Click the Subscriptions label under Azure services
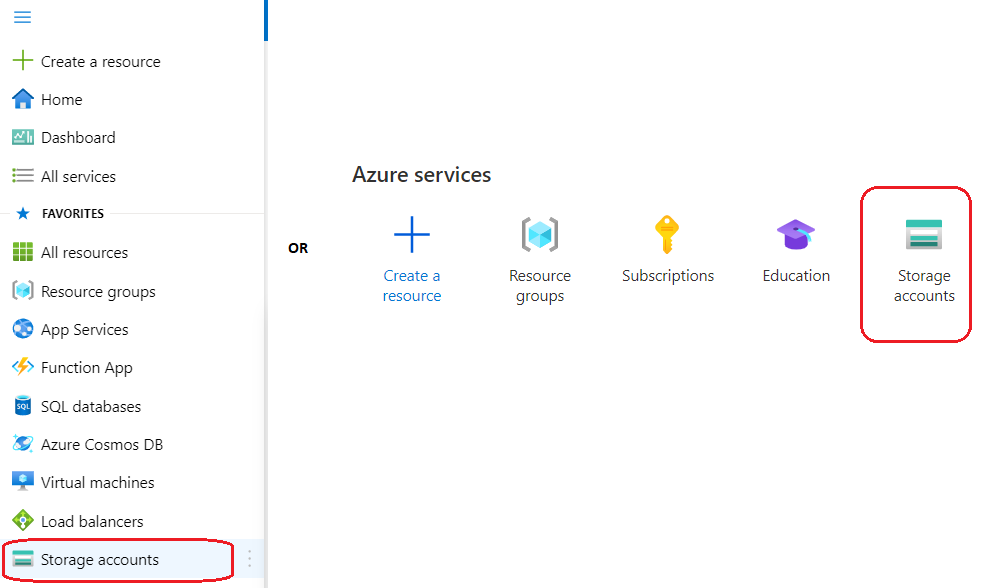This screenshot has width=982, height=588. tap(668, 276)
